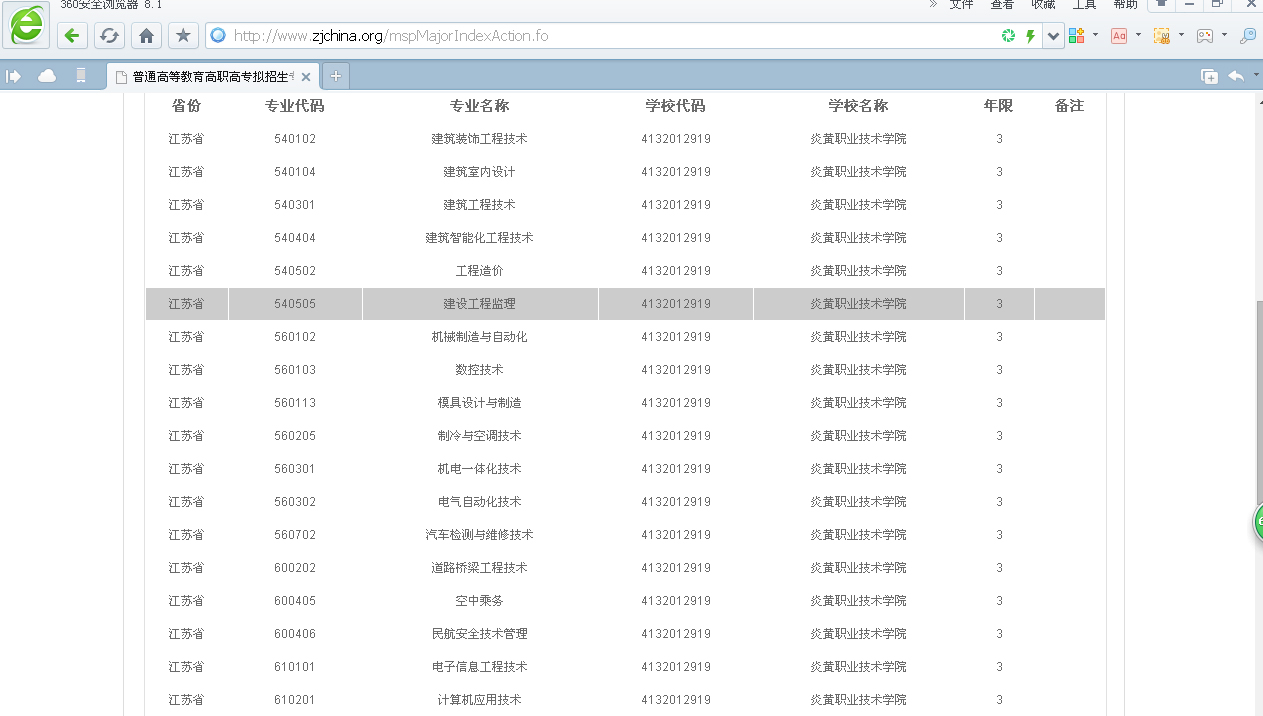The width and height of the screenshot is (1263, 716).
Task: Open dropdown arrow beside game controller icon
Action: click(x=1224, y=36)
